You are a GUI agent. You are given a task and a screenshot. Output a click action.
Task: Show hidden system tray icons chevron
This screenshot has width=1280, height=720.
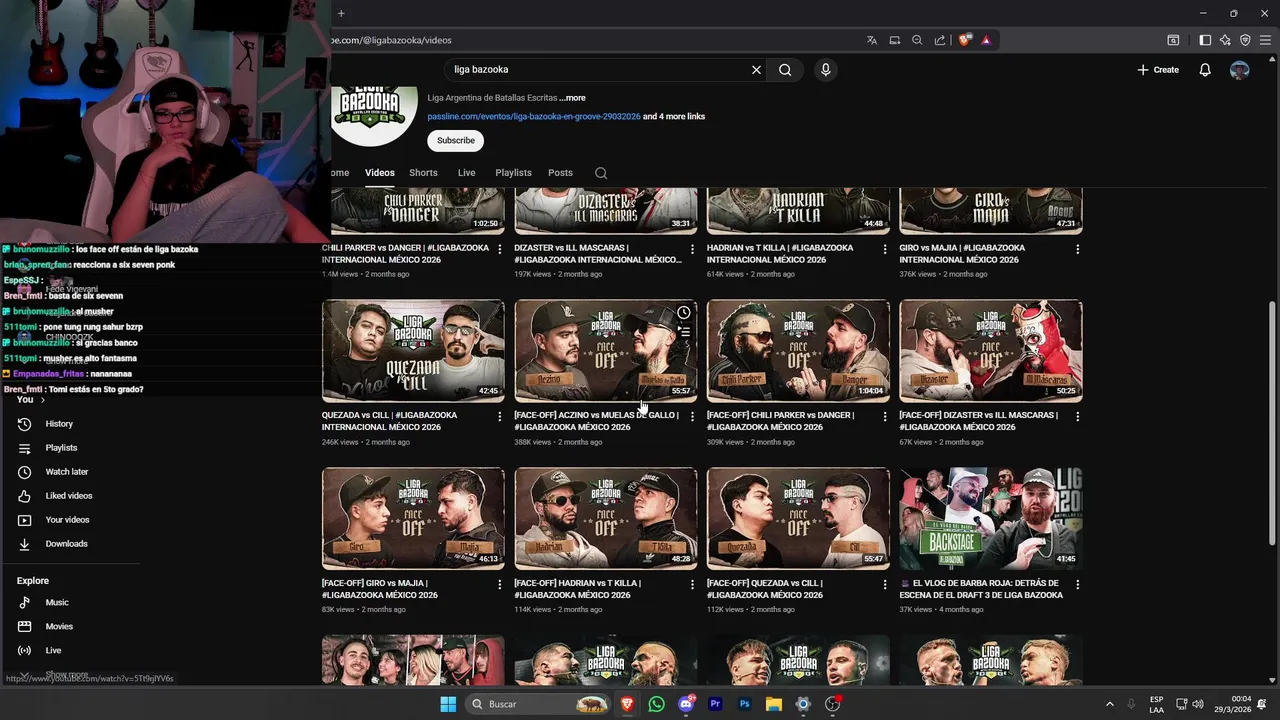(1109, 704)
